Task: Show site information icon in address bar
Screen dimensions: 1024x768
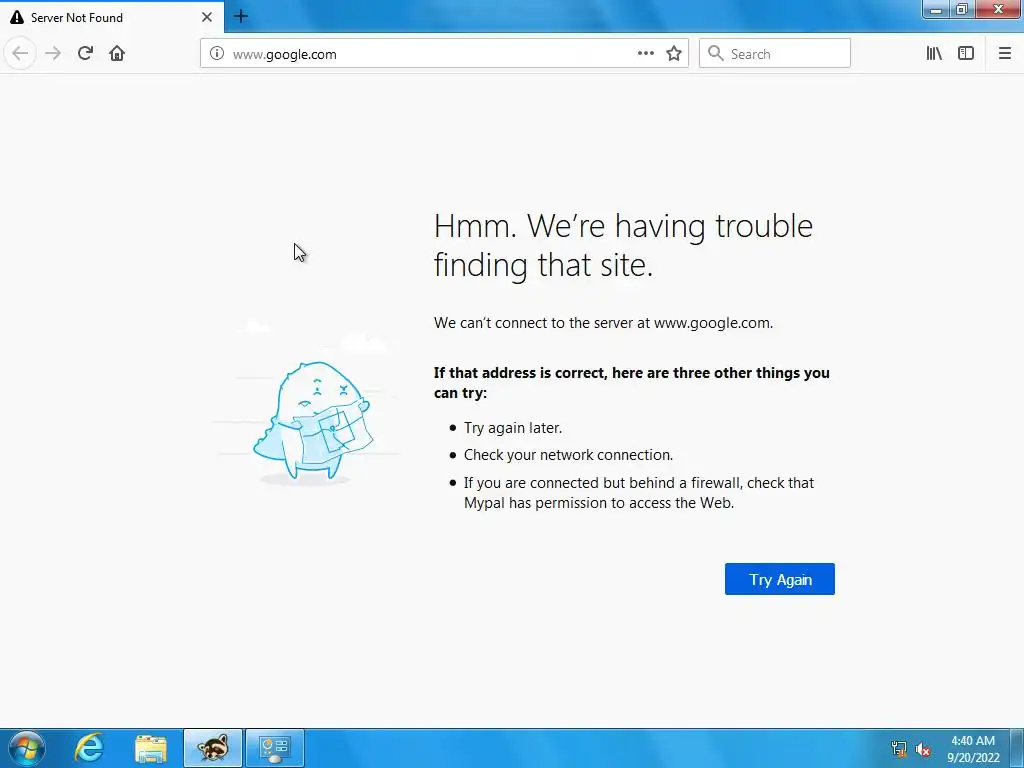Action: (217, 54)
